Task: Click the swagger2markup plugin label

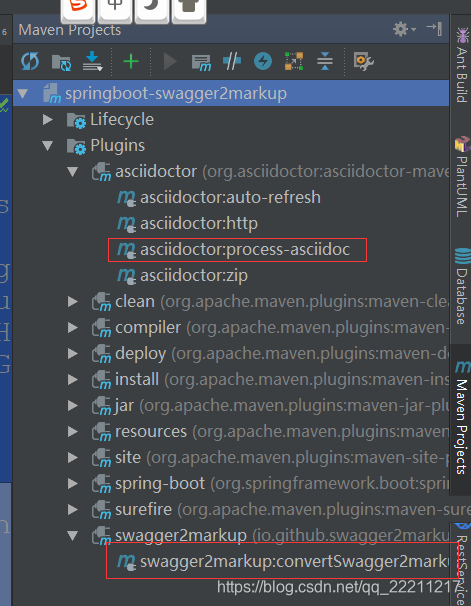Action: [x=181, y=535]
